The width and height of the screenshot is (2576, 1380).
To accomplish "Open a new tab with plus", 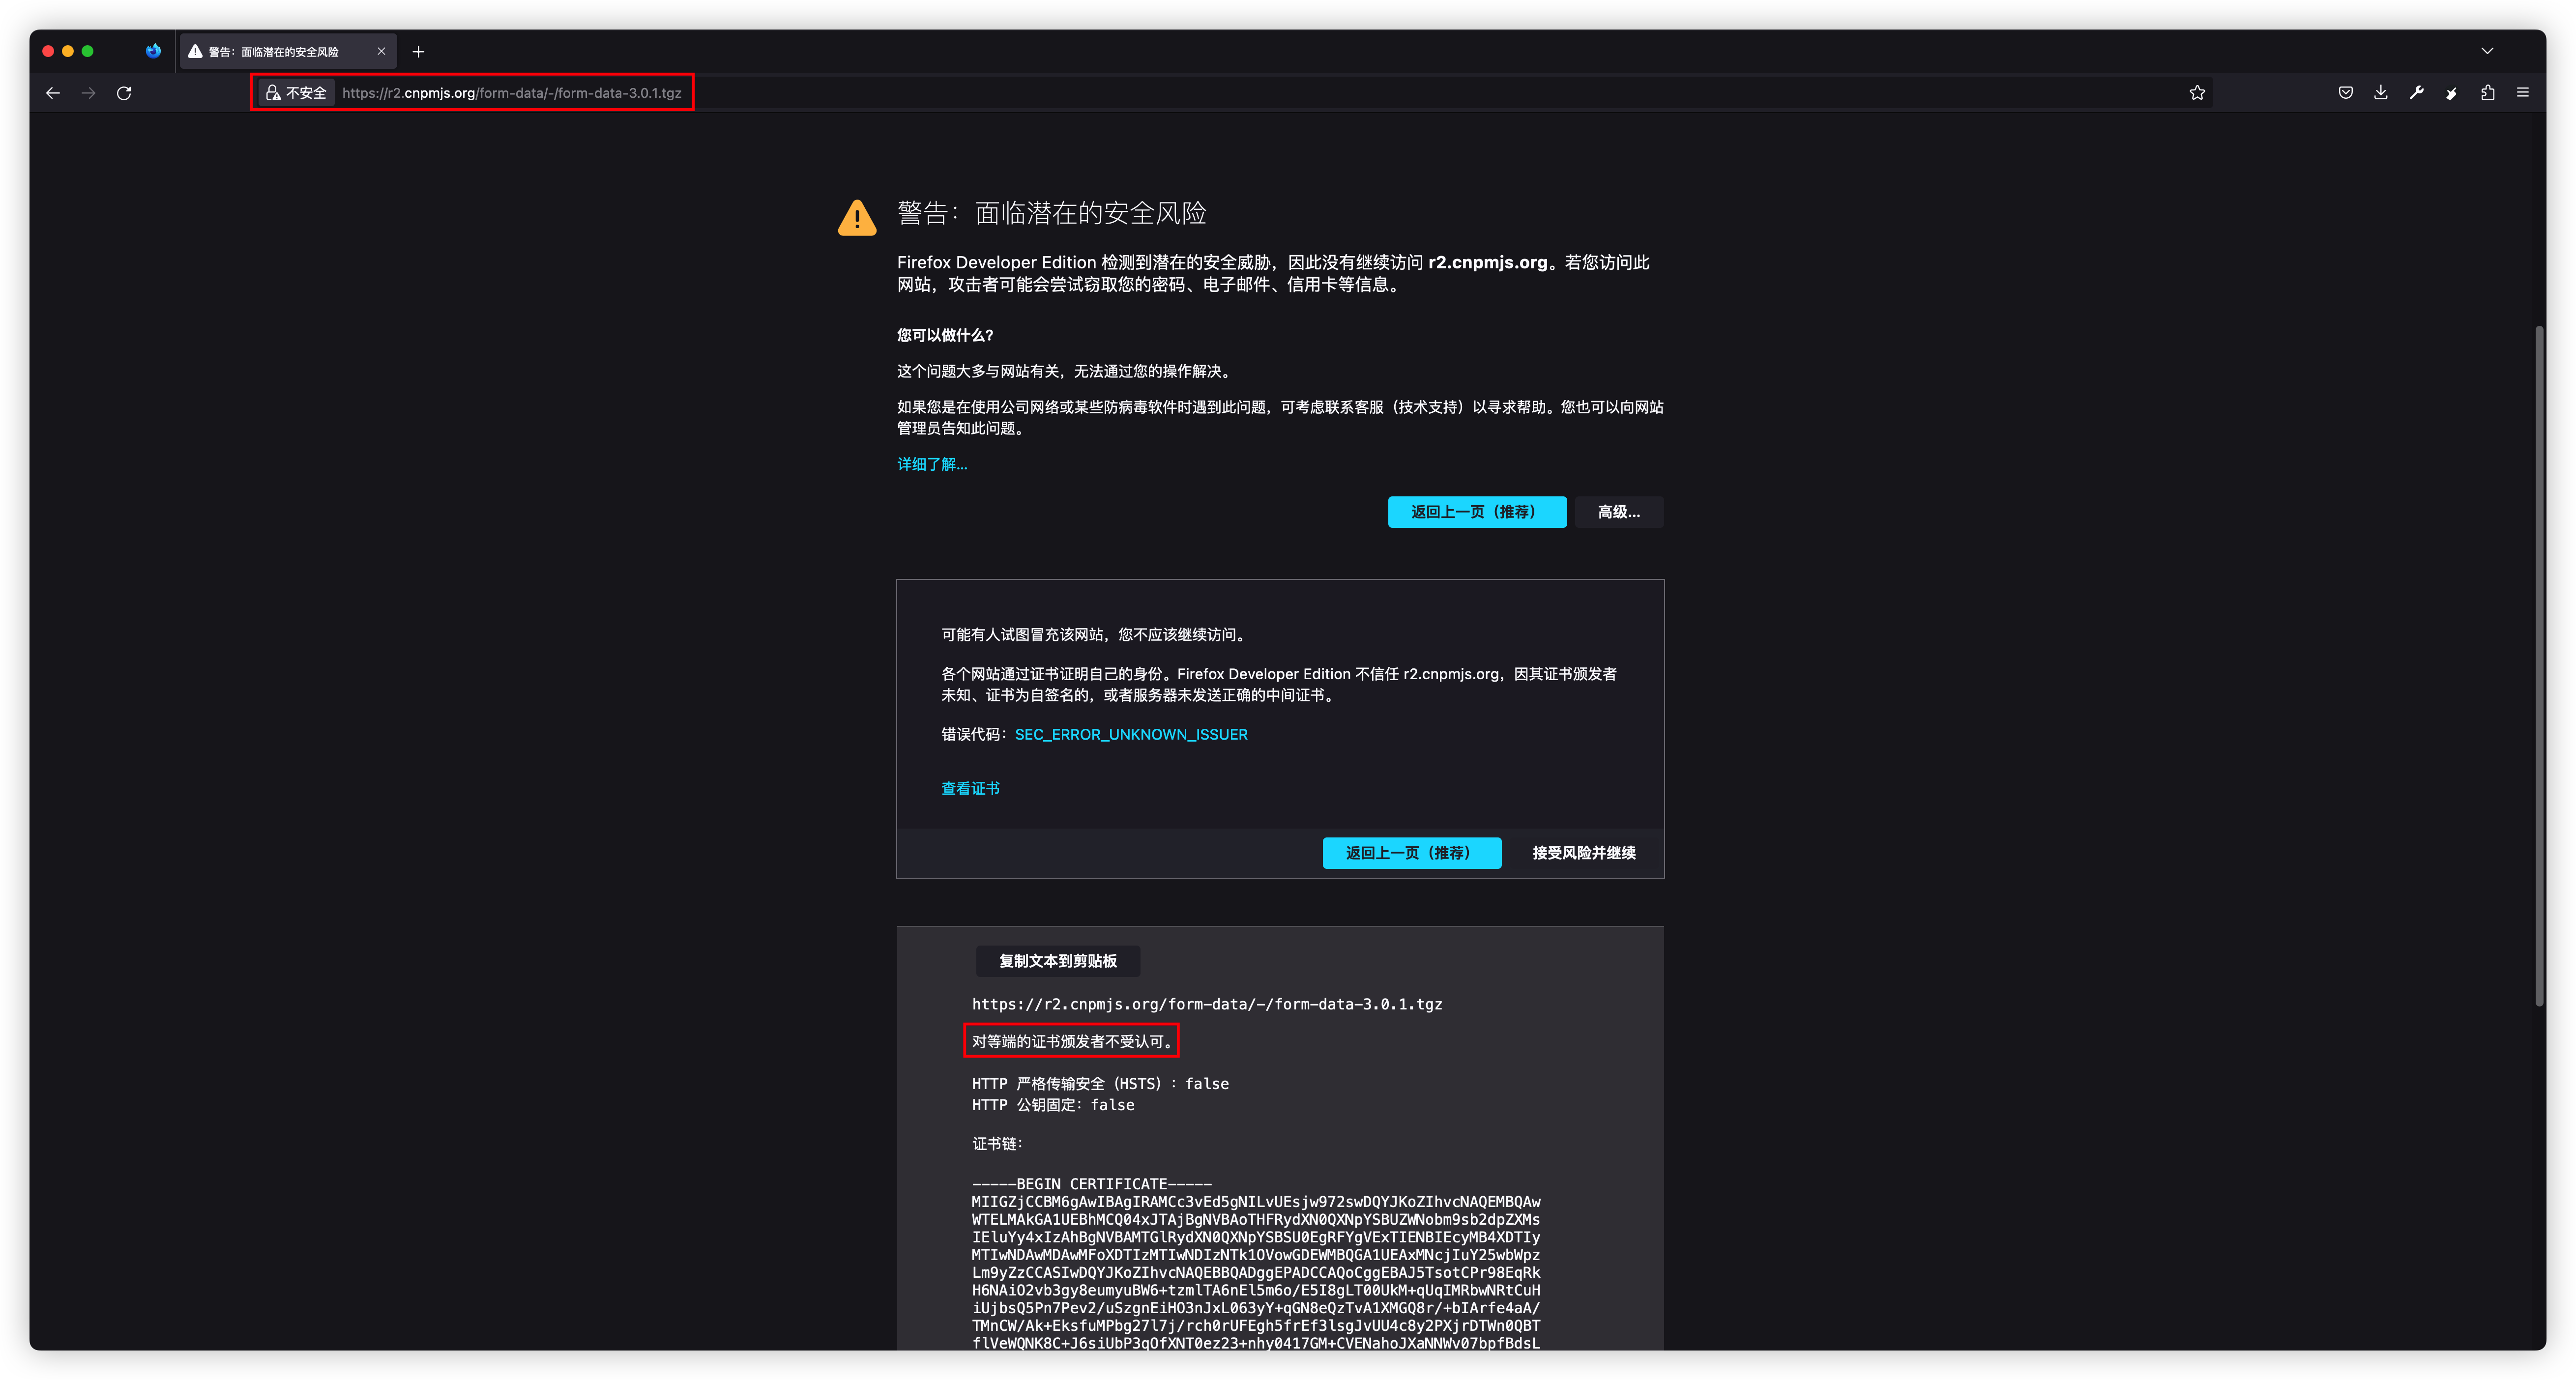I will coord(418,52).
